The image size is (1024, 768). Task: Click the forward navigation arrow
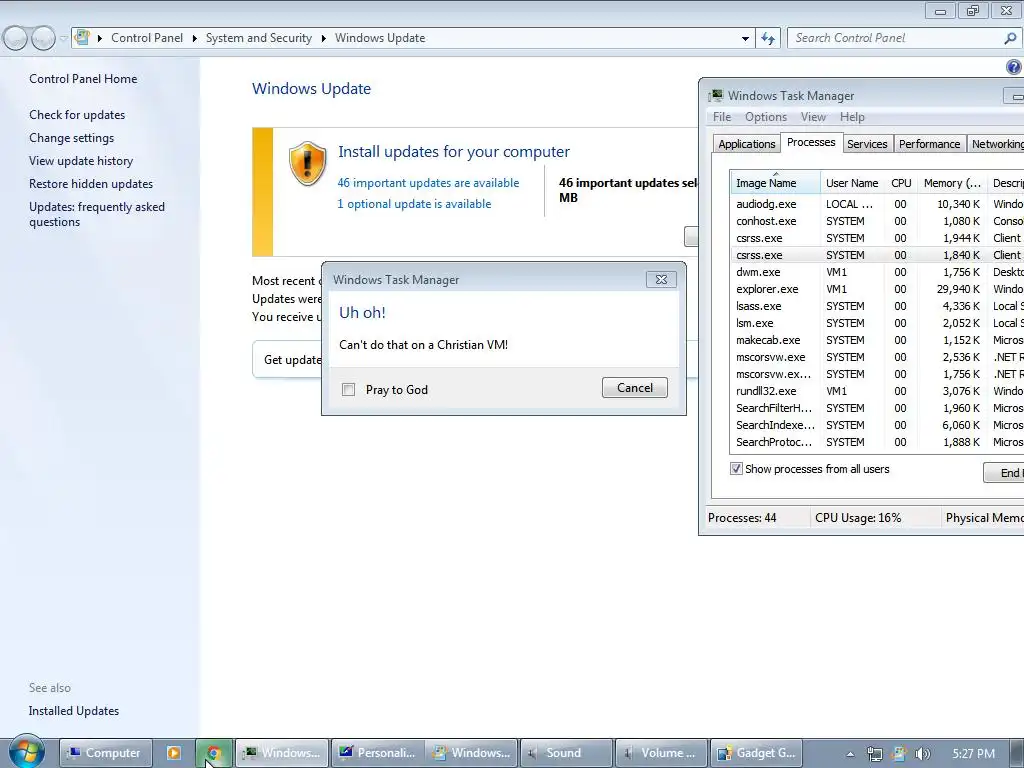pos(43,39)
